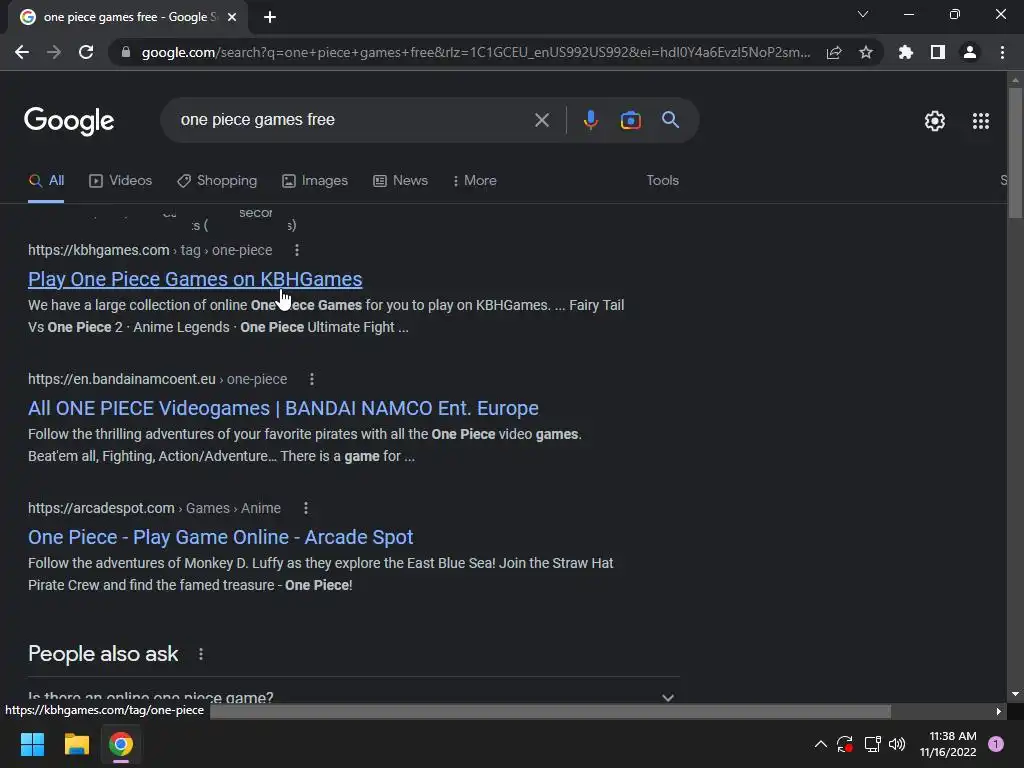Close the one piece games tab
This screenshot has height=768, width=1024.
pyautogui.click(x=232, y=17)
